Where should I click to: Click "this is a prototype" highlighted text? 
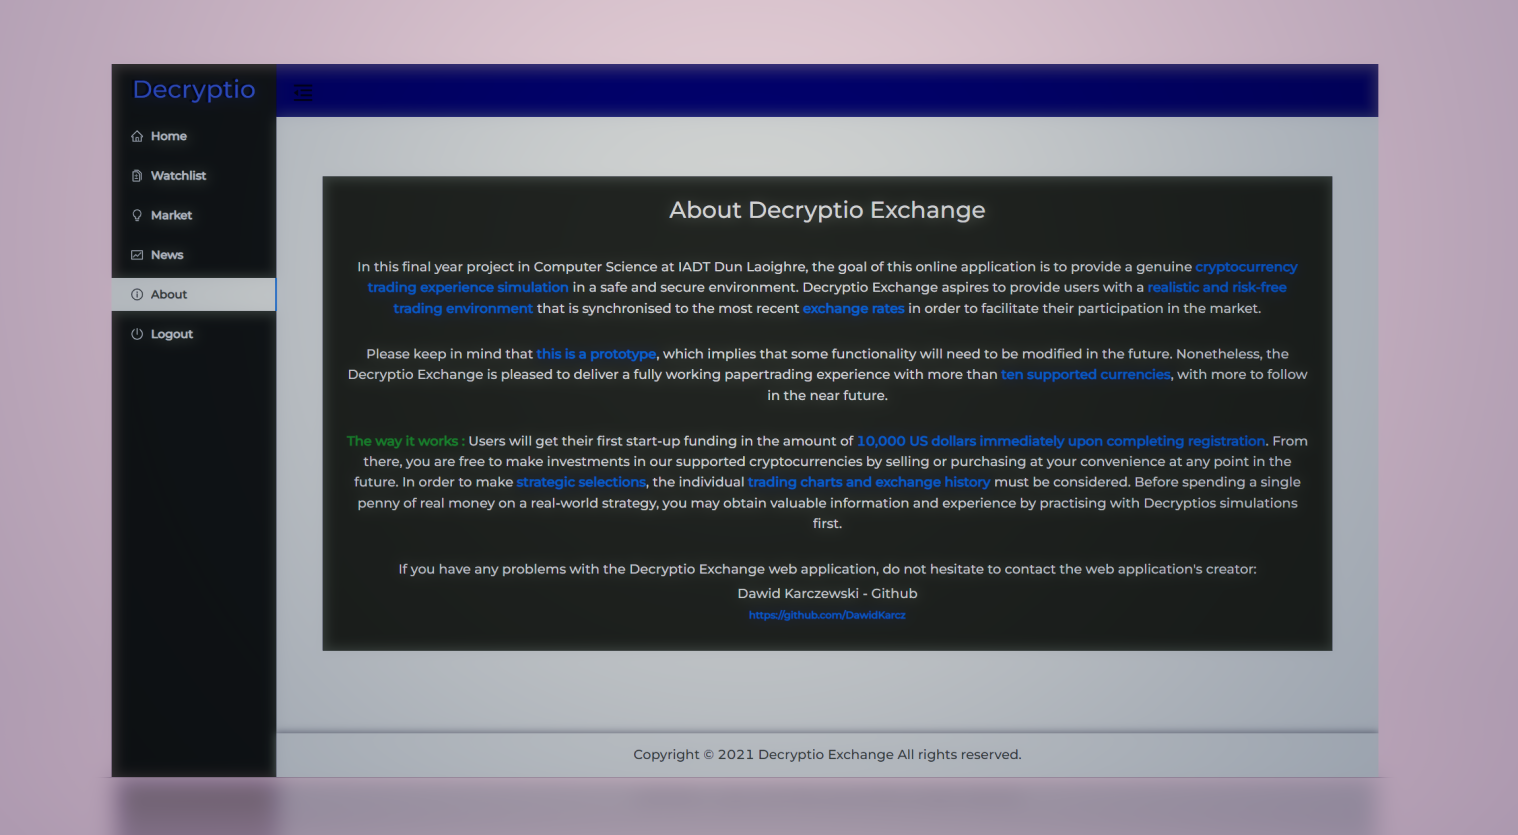tap(596, 354)
